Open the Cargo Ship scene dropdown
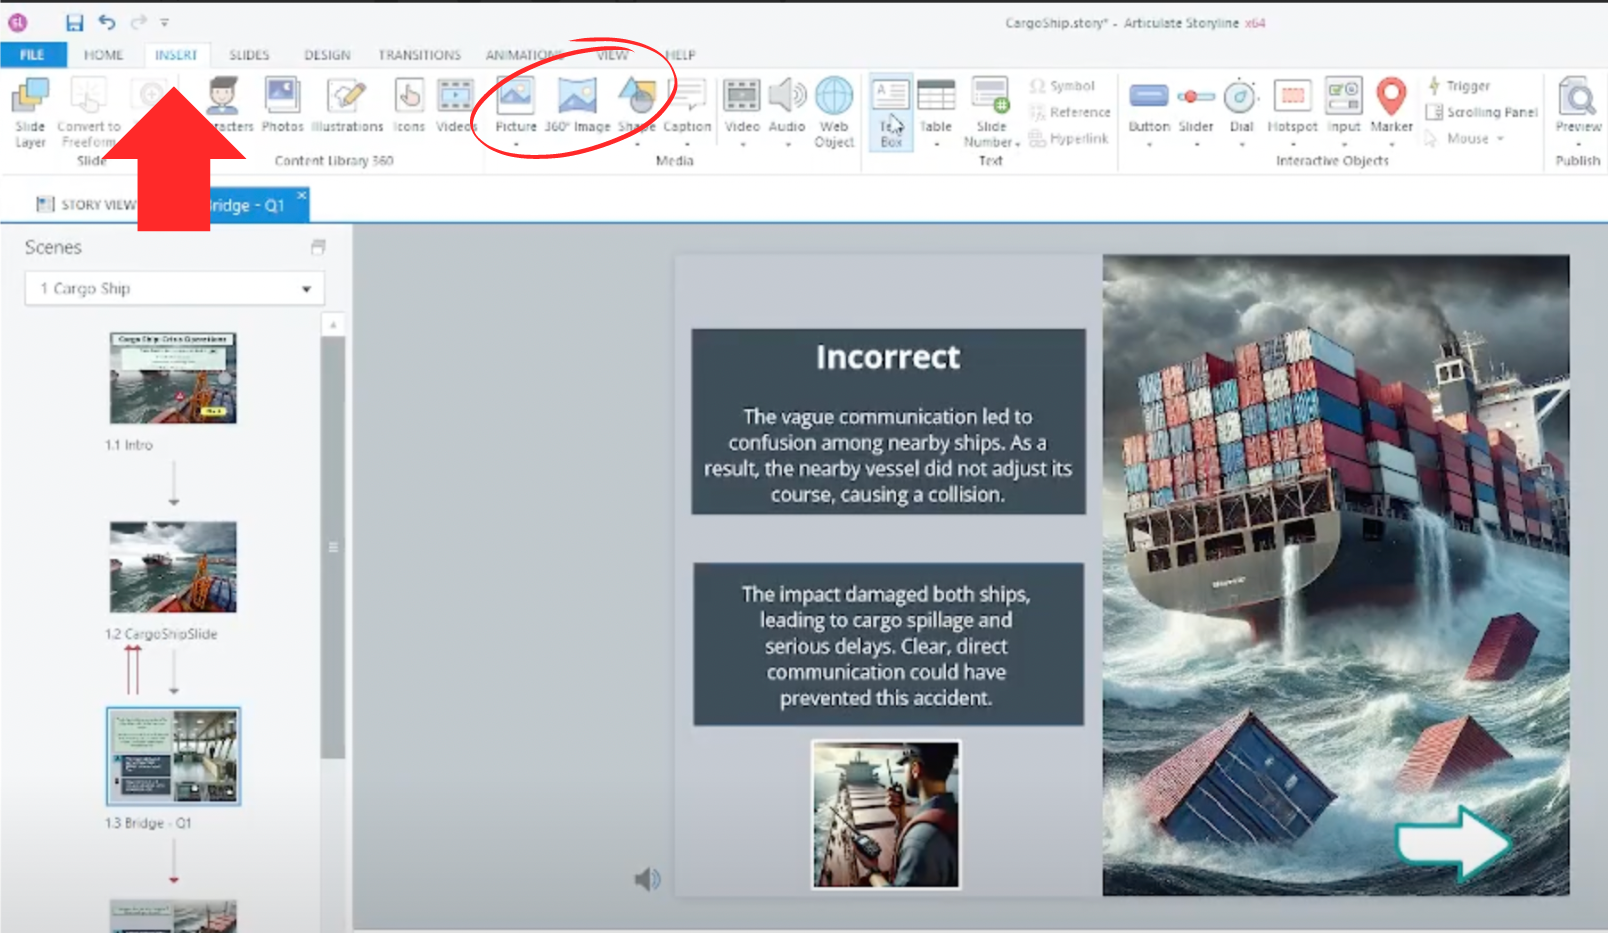The image size is (1608, 933). coord(306,289)
